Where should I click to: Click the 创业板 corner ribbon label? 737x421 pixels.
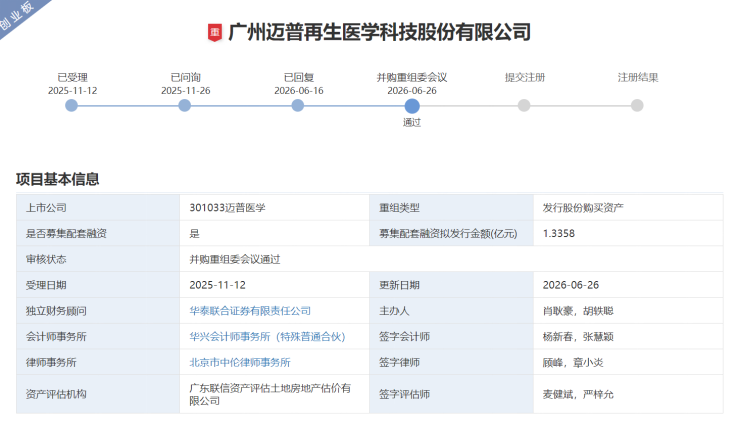(17, 15)
